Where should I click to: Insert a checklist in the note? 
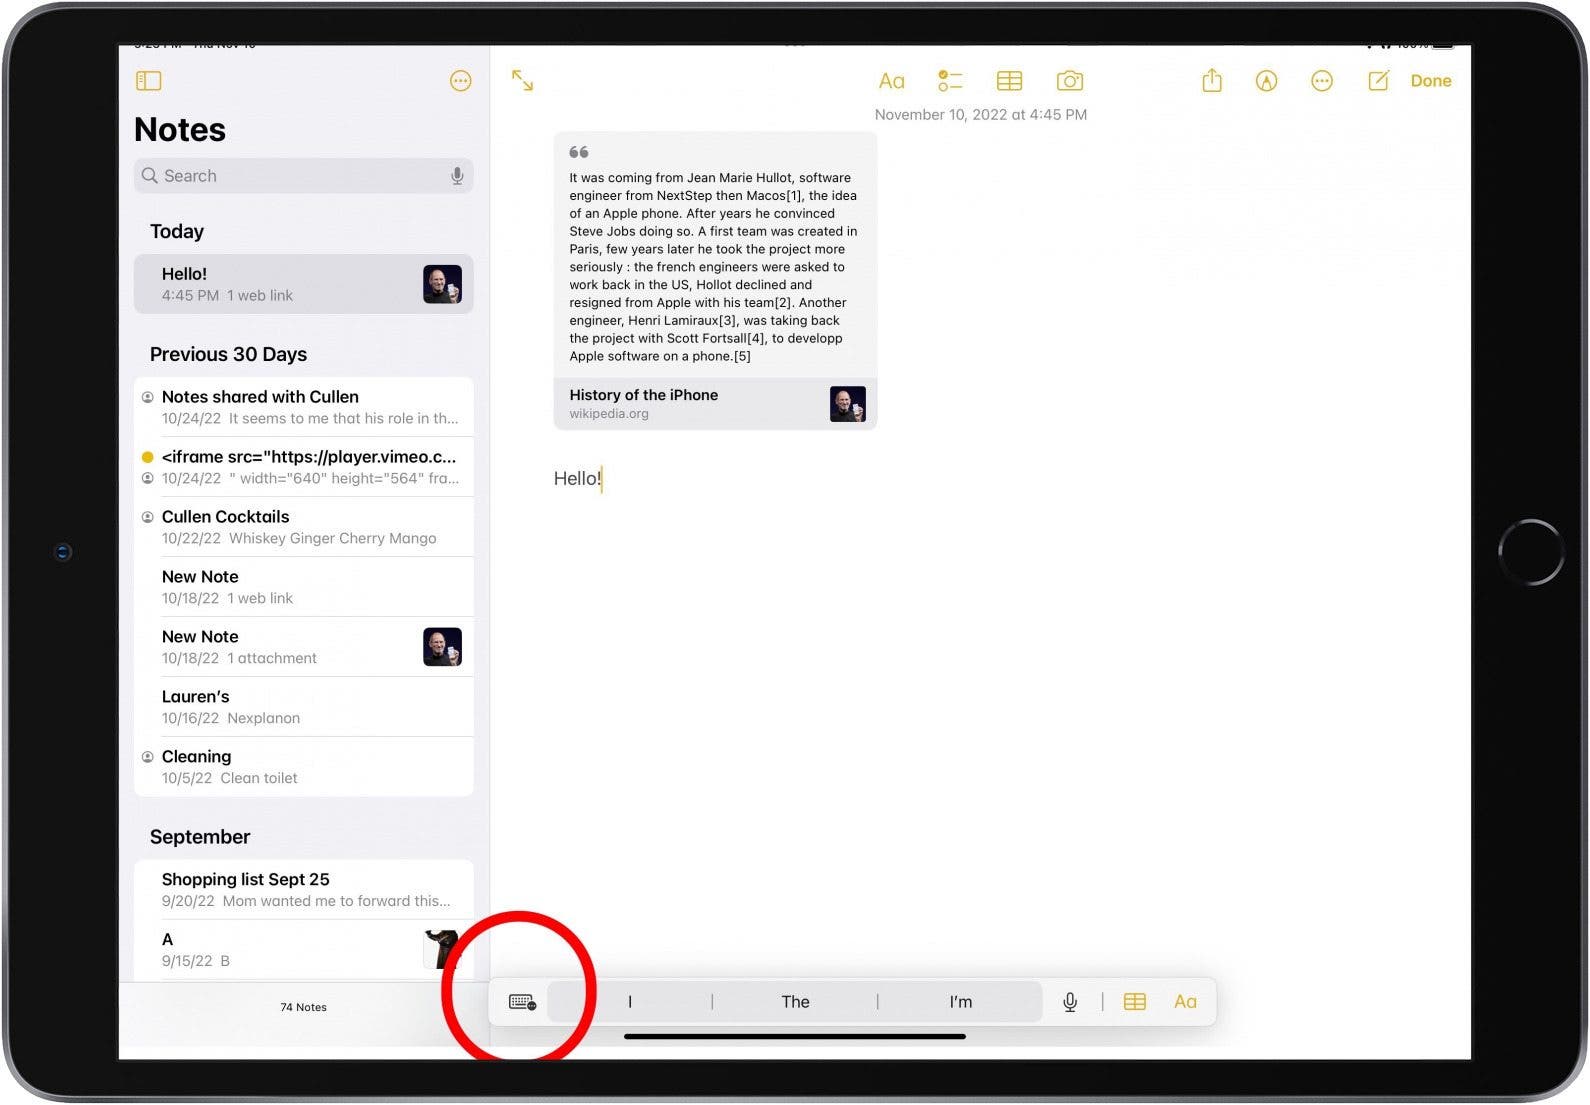pyautogui.click(x=950, y=81)
